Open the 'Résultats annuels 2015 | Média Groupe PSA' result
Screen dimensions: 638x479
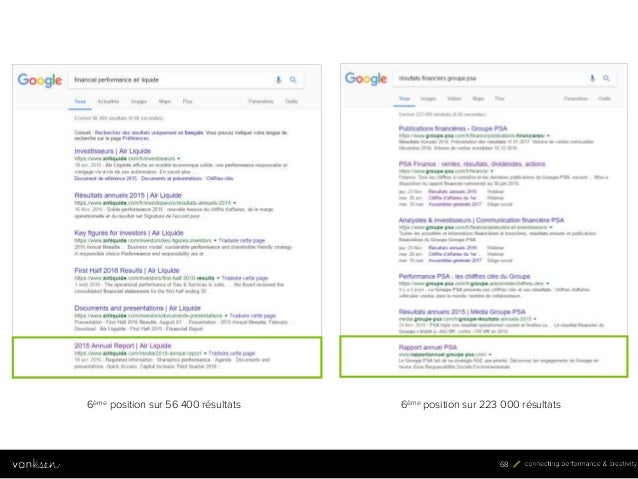(462, 312)
